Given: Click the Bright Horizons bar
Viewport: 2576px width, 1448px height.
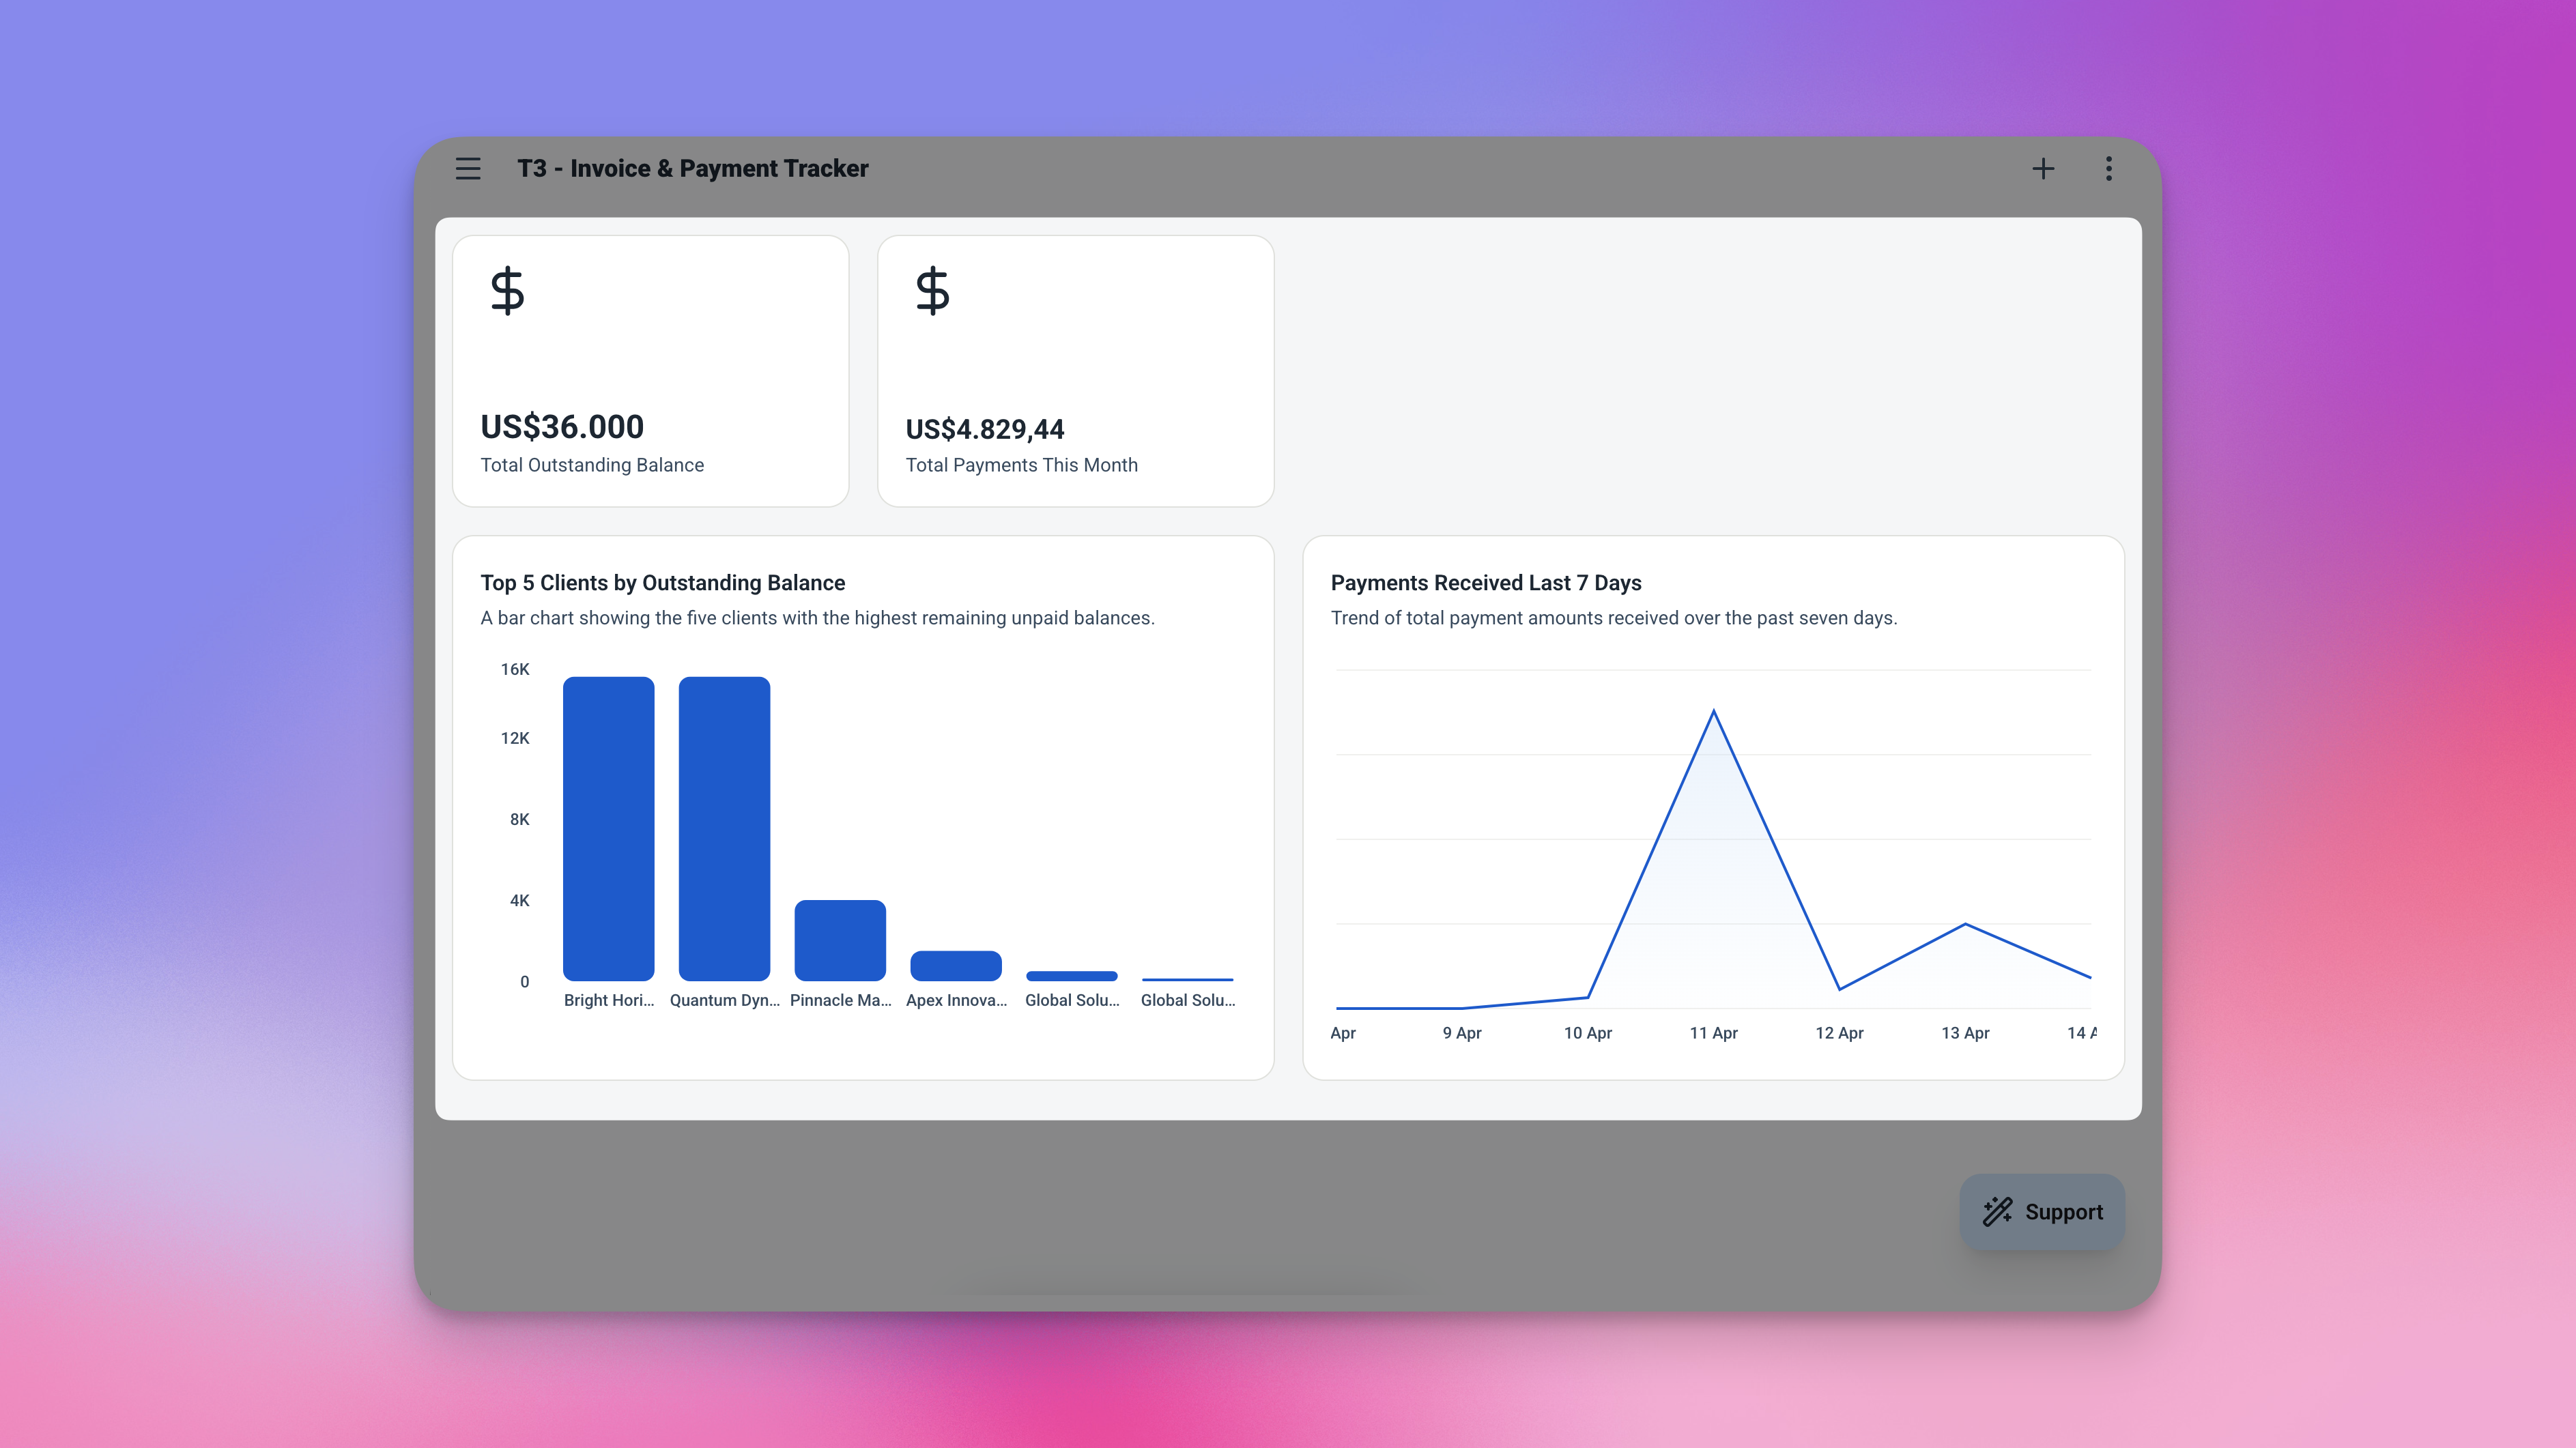Looking at the screenshot, I should click(x=608, y=828).
